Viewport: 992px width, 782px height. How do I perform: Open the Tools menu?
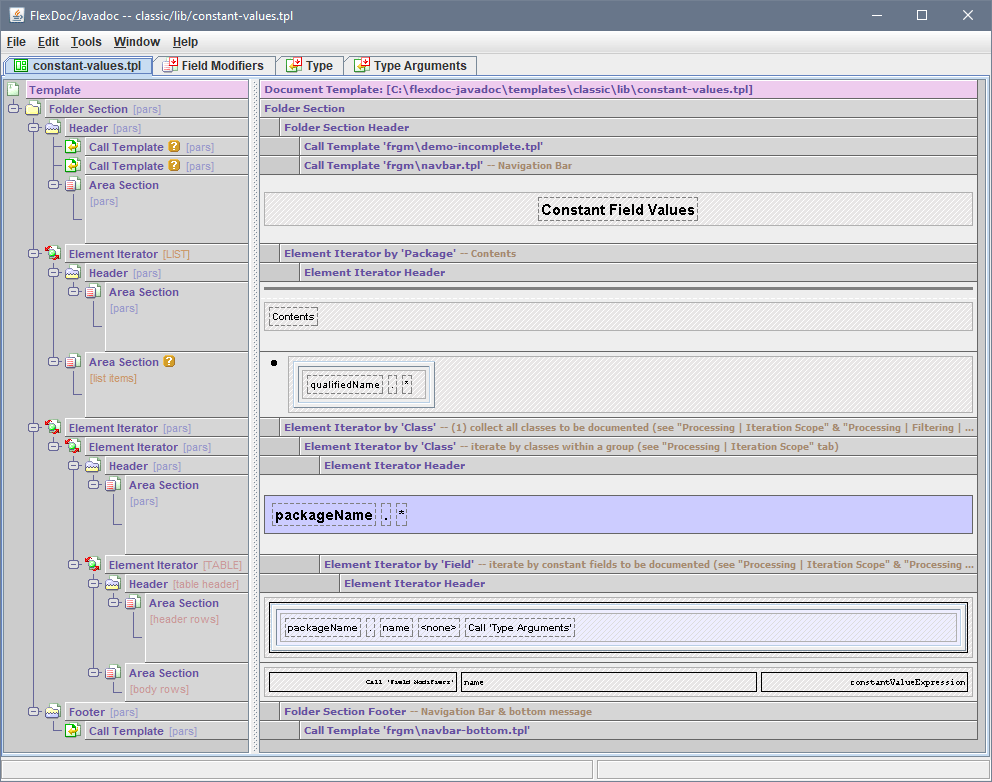86,42
